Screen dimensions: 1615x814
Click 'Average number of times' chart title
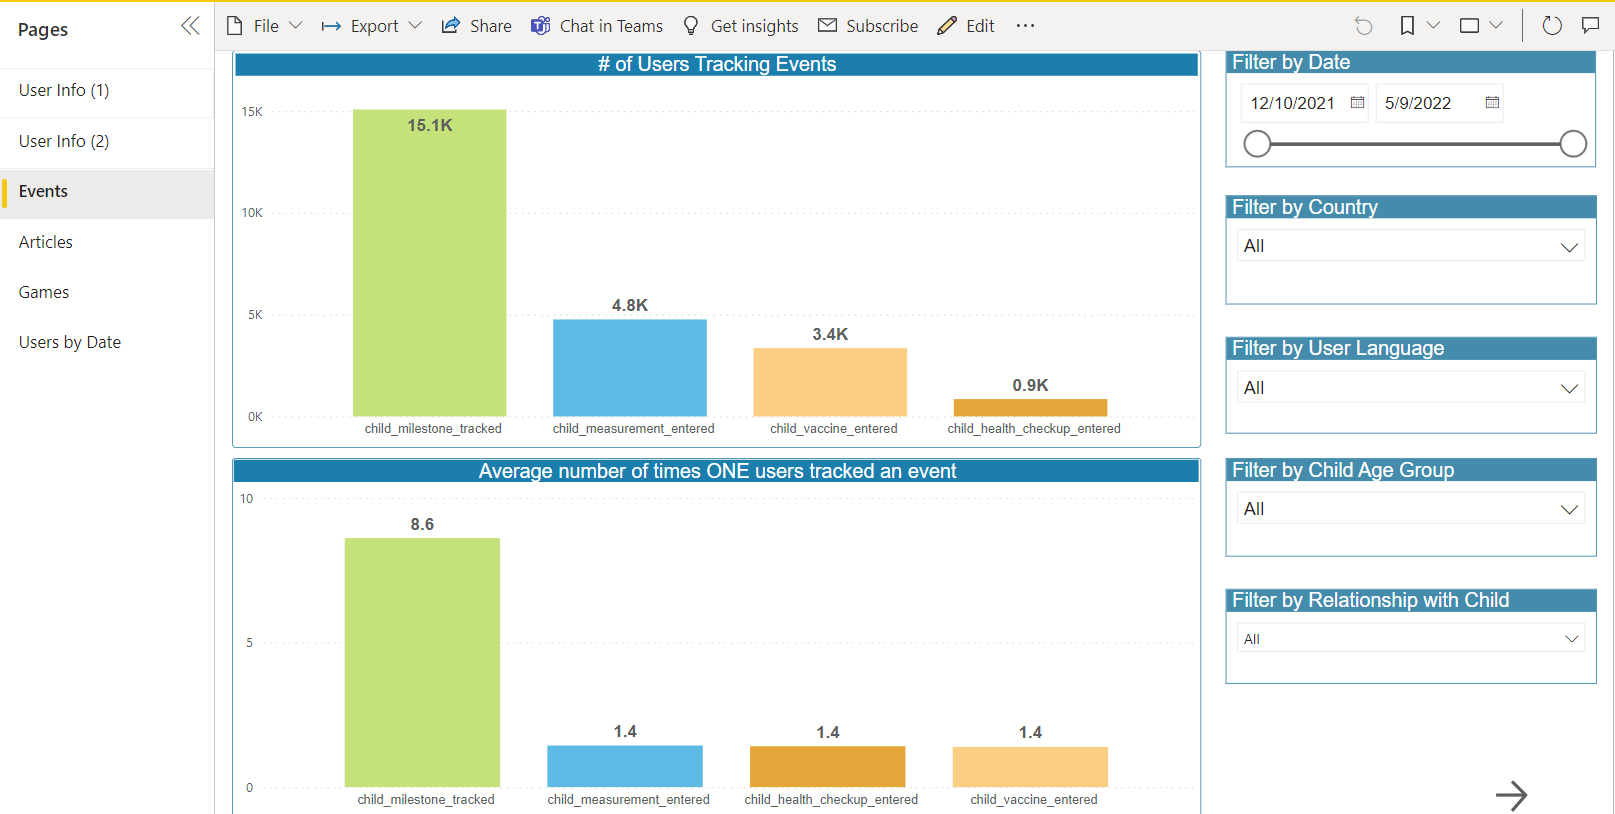[717, 472]
